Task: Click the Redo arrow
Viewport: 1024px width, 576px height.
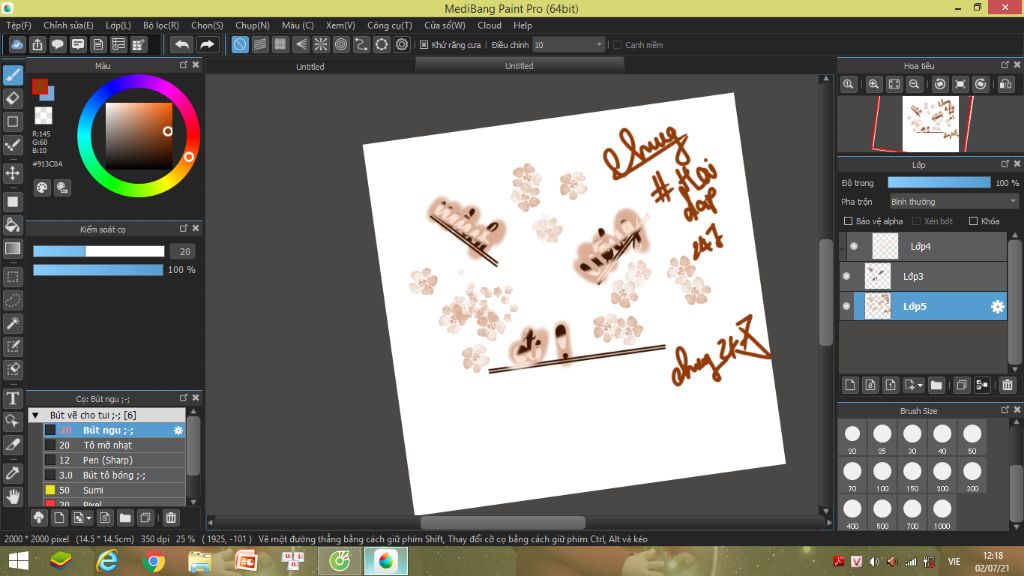Action: pos(207,44)
